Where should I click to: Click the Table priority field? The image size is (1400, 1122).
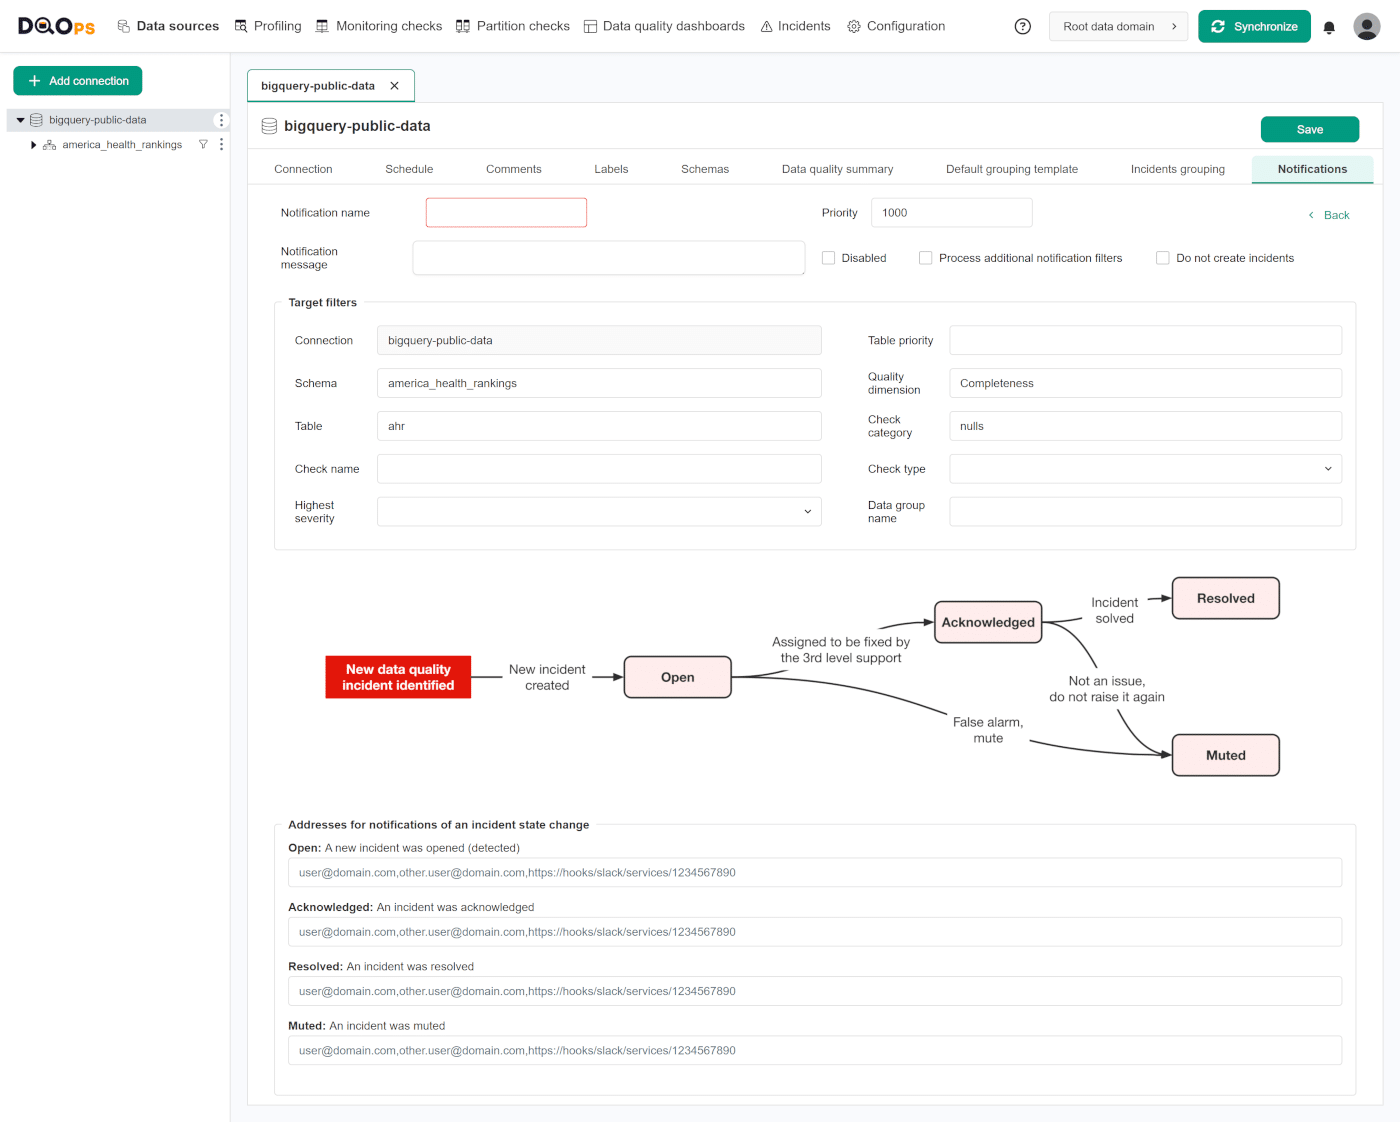pyautogui.click(x=1145, y=340)
